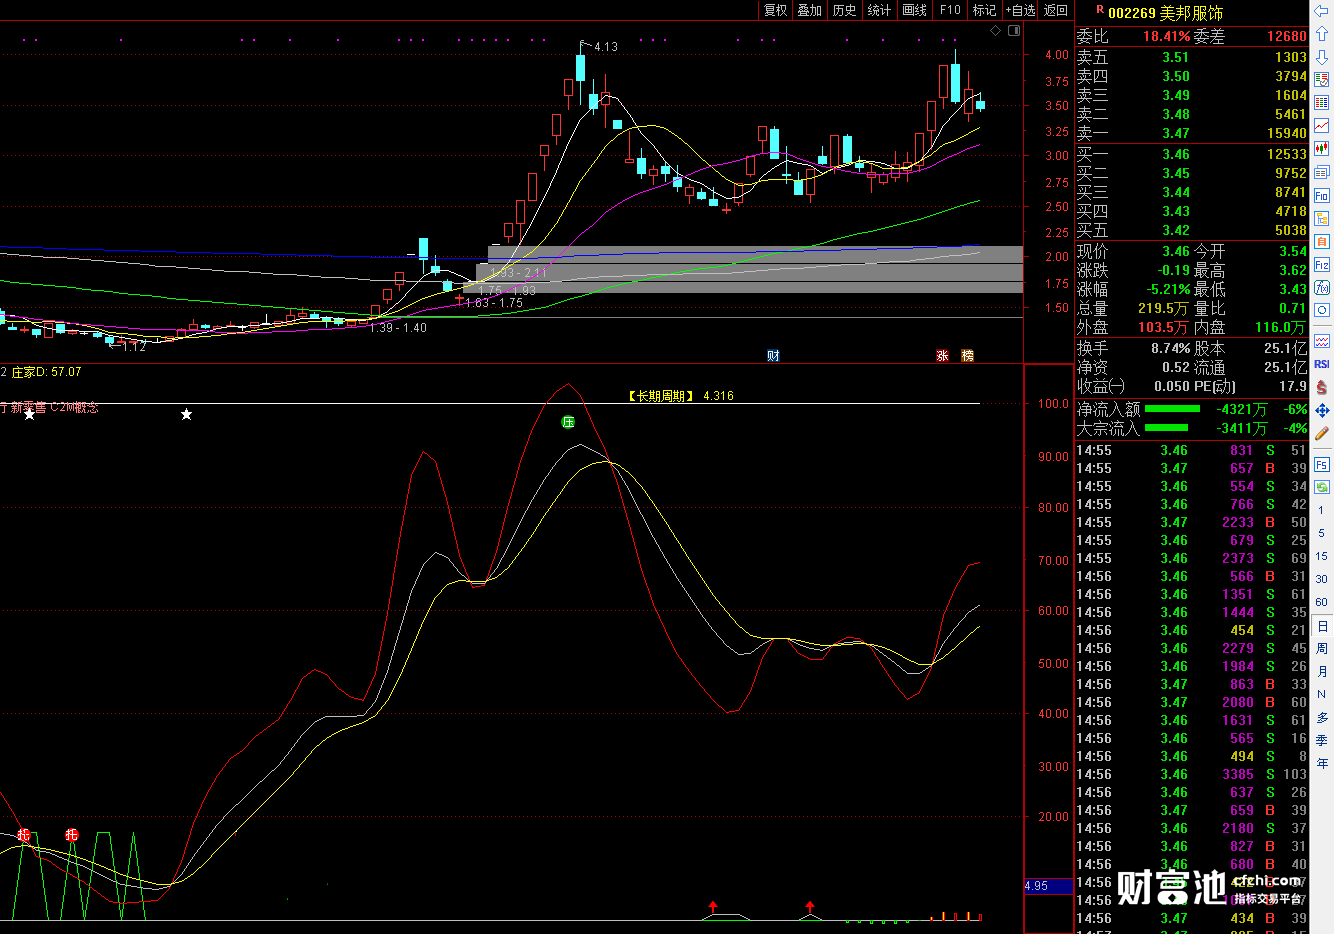Click the back arrow icon in right sidebar
1334x934 pixels.
point(1322,11)
